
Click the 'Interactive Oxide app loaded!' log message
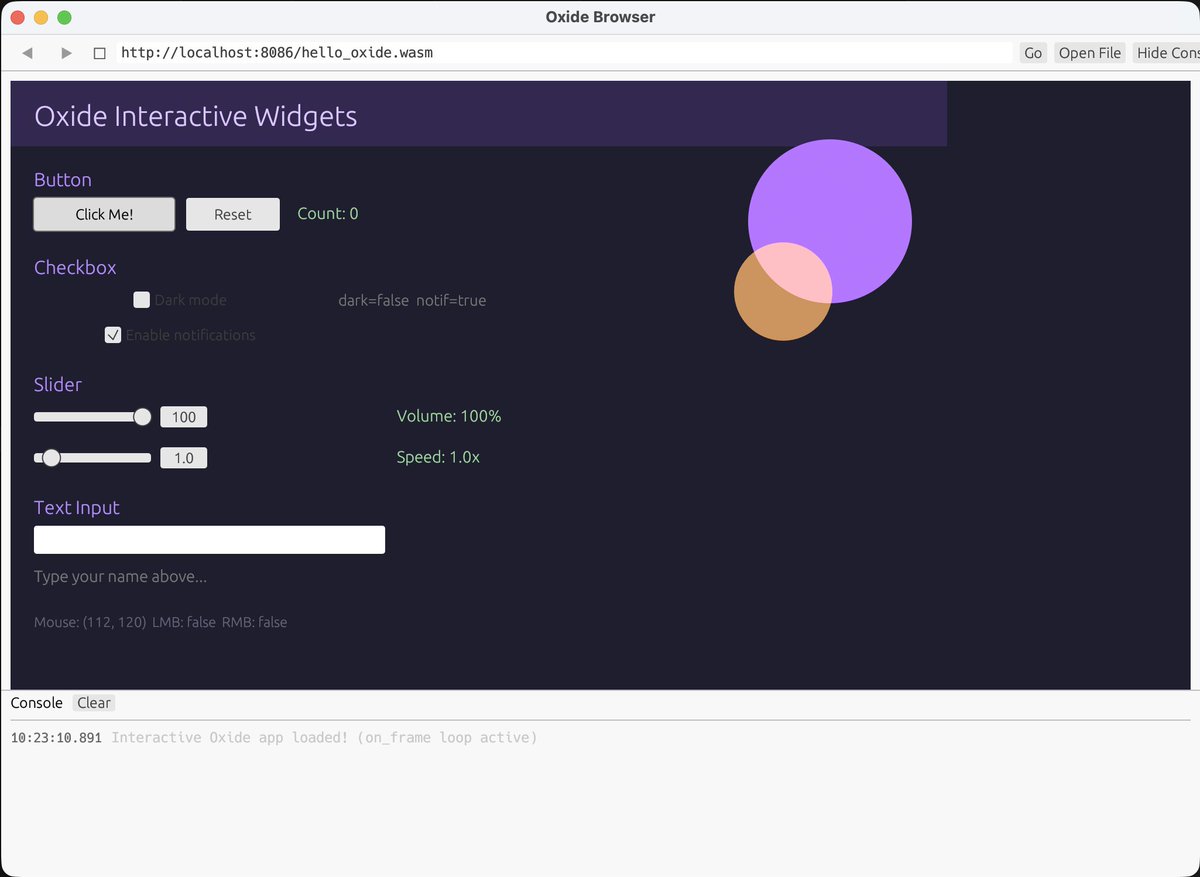pyautogui.click(x=324, y=738)
